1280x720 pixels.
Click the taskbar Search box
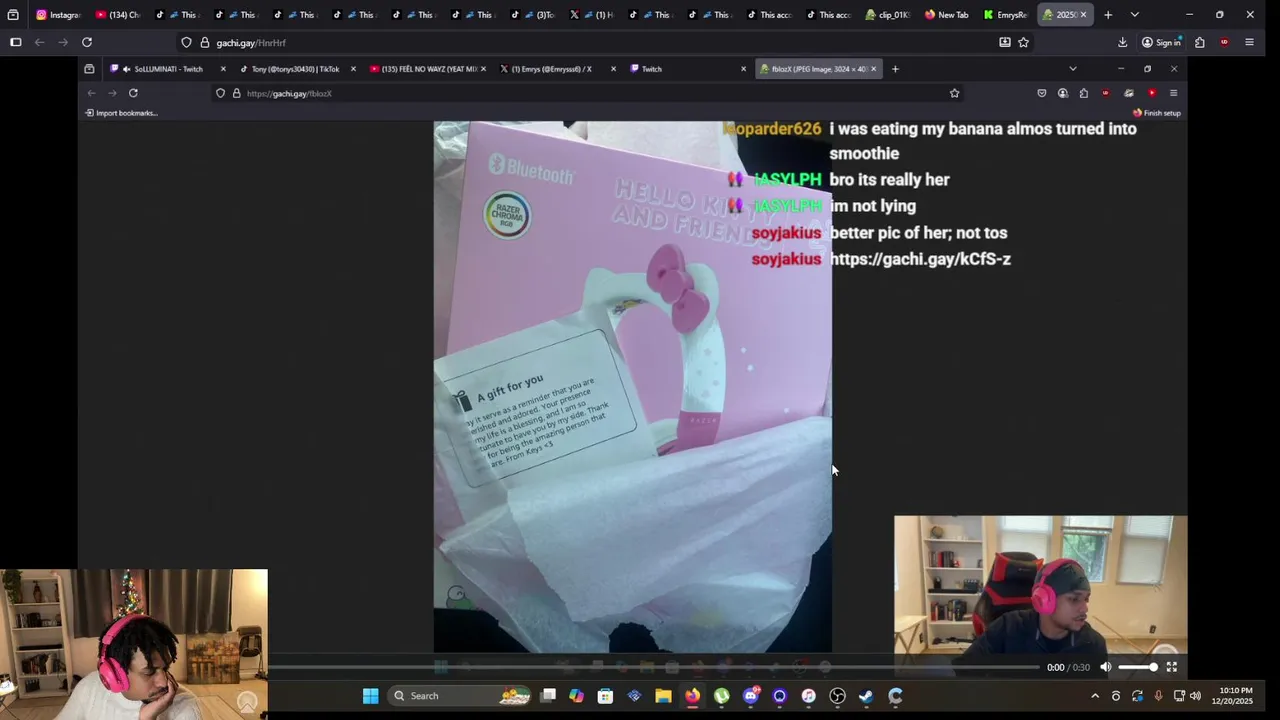click(461, 696)
